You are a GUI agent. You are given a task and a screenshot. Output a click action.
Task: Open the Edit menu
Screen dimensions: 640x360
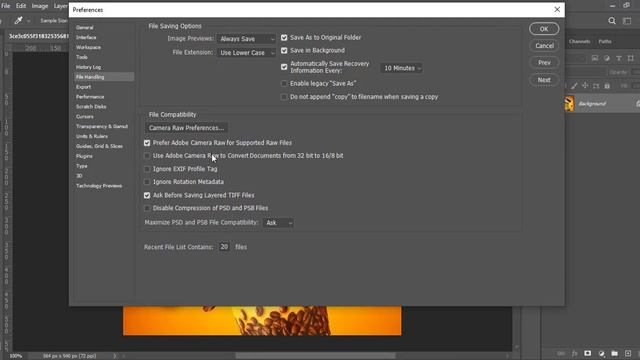21,6
